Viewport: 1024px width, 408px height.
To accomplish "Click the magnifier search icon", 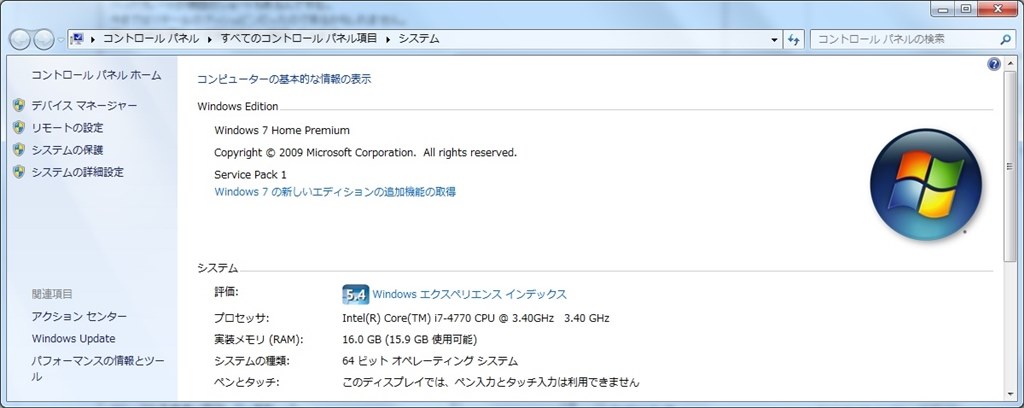I will point(1005,39).
